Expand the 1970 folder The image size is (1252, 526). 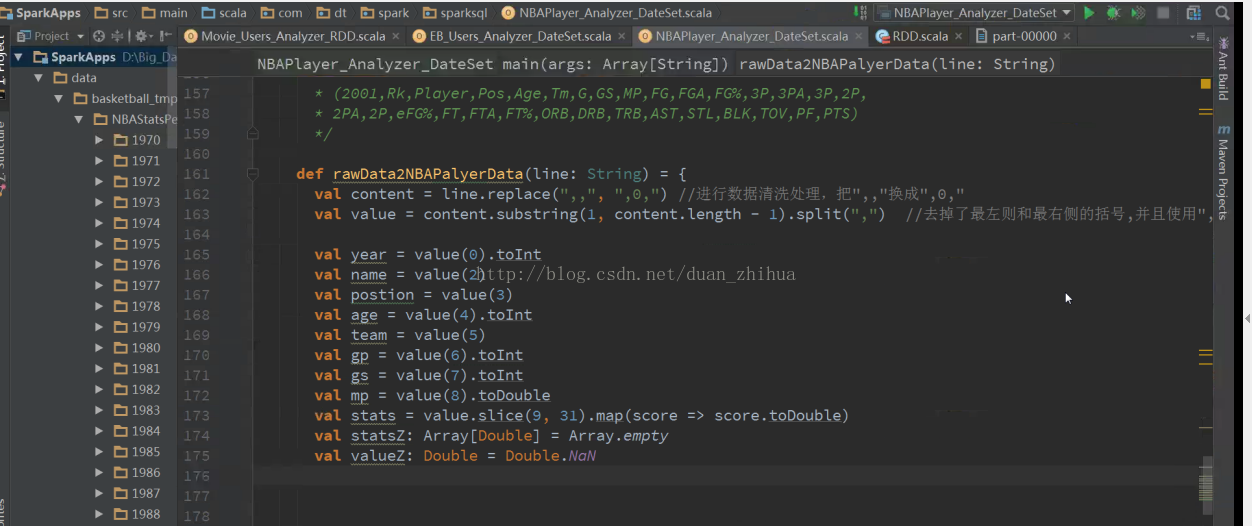point(99,140)
